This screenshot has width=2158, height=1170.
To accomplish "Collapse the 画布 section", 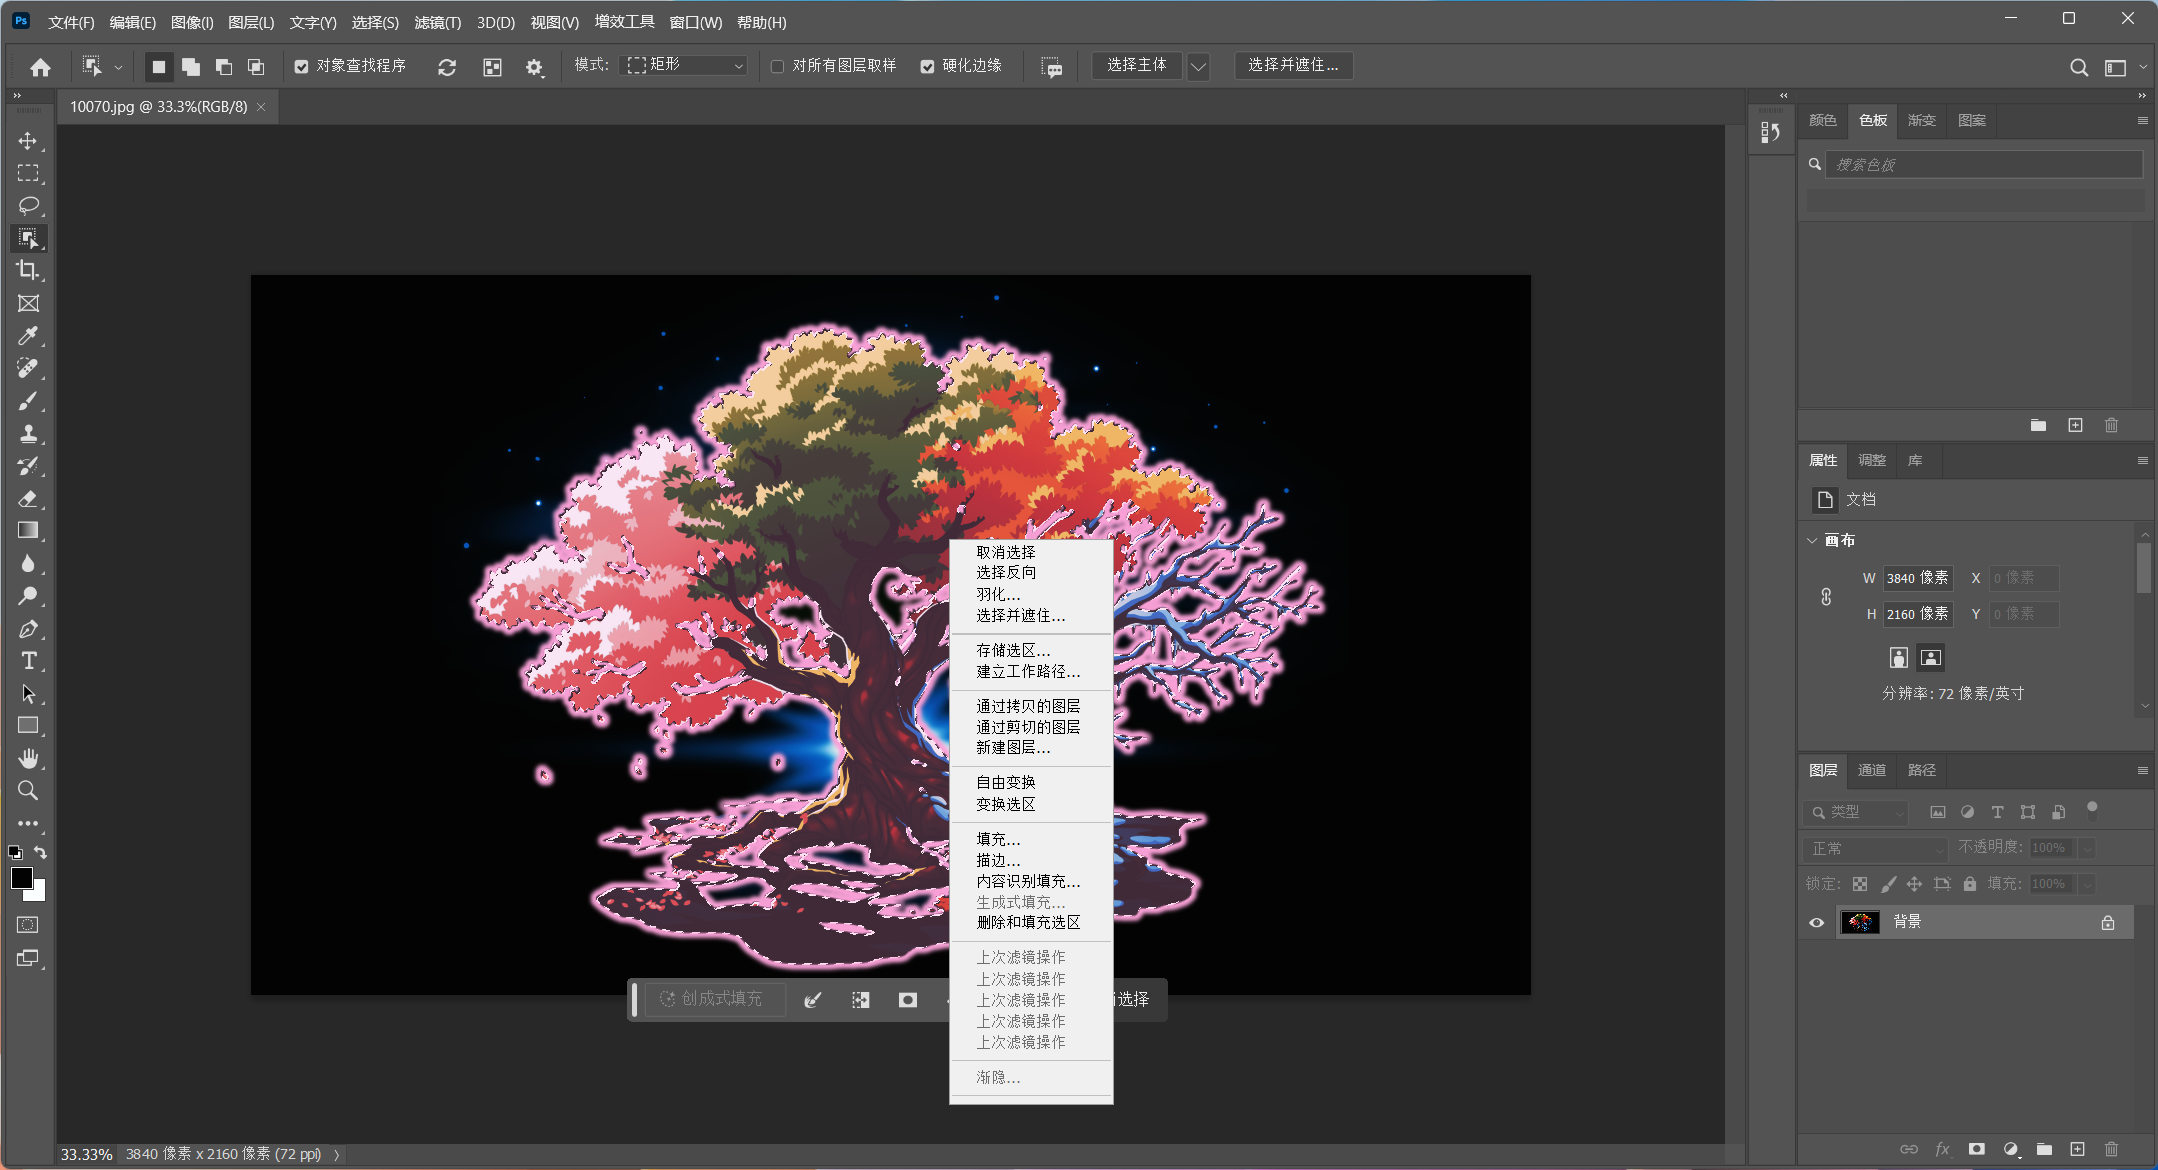I will click(1812, 540).
